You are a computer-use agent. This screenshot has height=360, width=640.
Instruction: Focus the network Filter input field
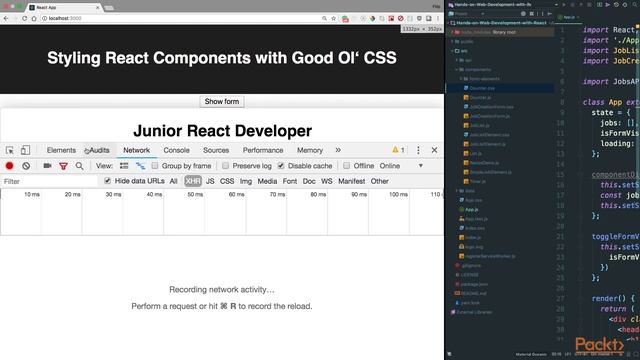pyautogui.click(x=49, y=181)
